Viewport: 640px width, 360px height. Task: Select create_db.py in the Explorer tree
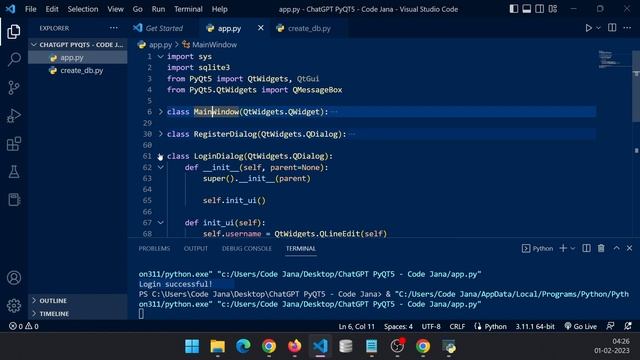coord(78,70)
